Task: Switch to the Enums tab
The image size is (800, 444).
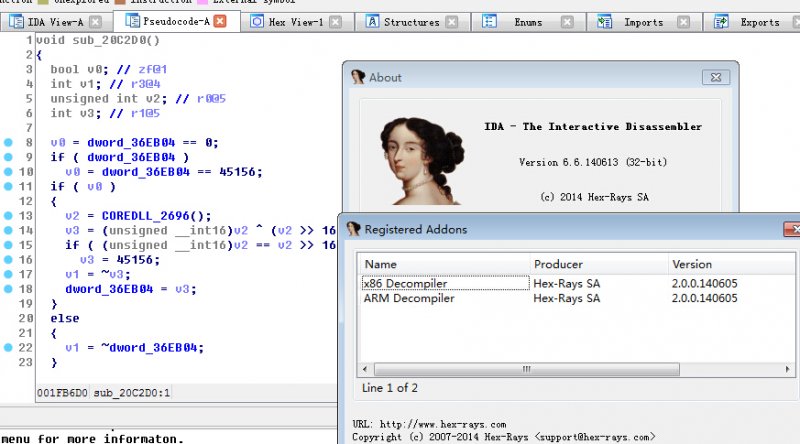Action: (528, 22)
